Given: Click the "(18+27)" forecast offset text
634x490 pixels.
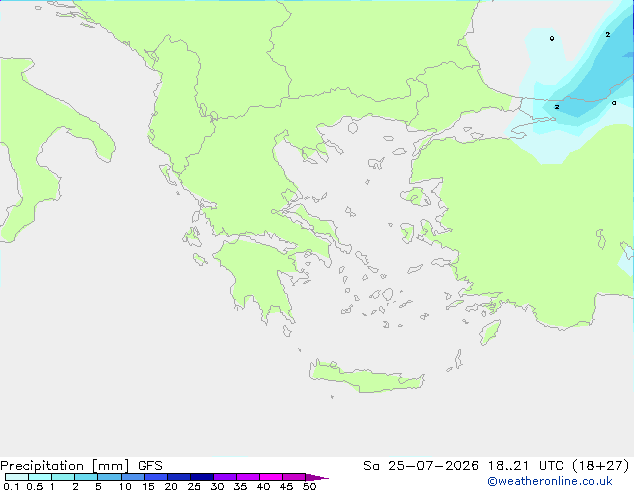Looking at the screenshot, I should [x=601, y=466].
